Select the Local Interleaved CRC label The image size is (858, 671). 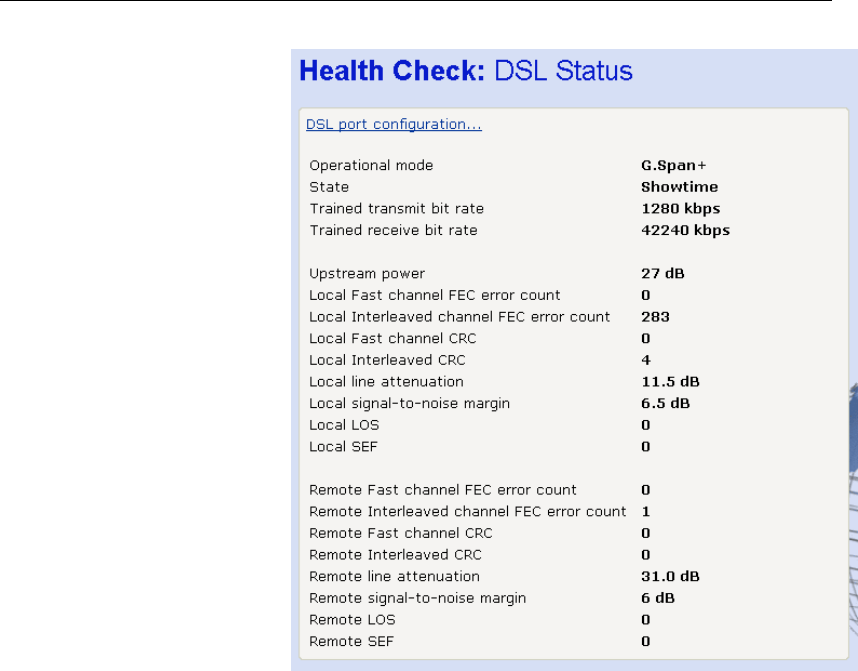click(x=387, y=360)
